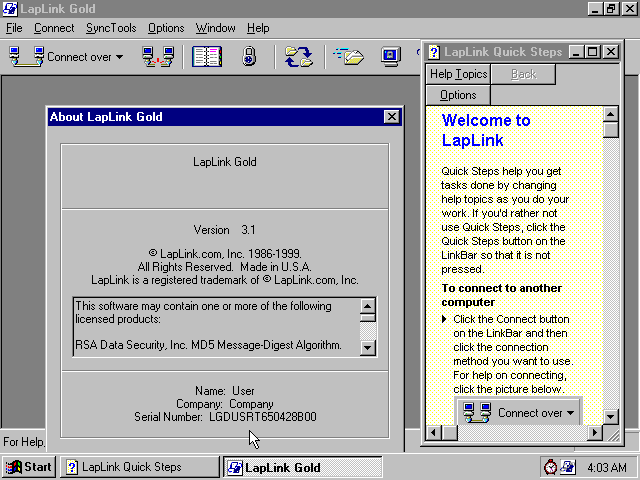This screenshot has height=480, width=640.
Task: Click Quick Steps horizontal scroll left arrow
Action: tap(434, 433)
